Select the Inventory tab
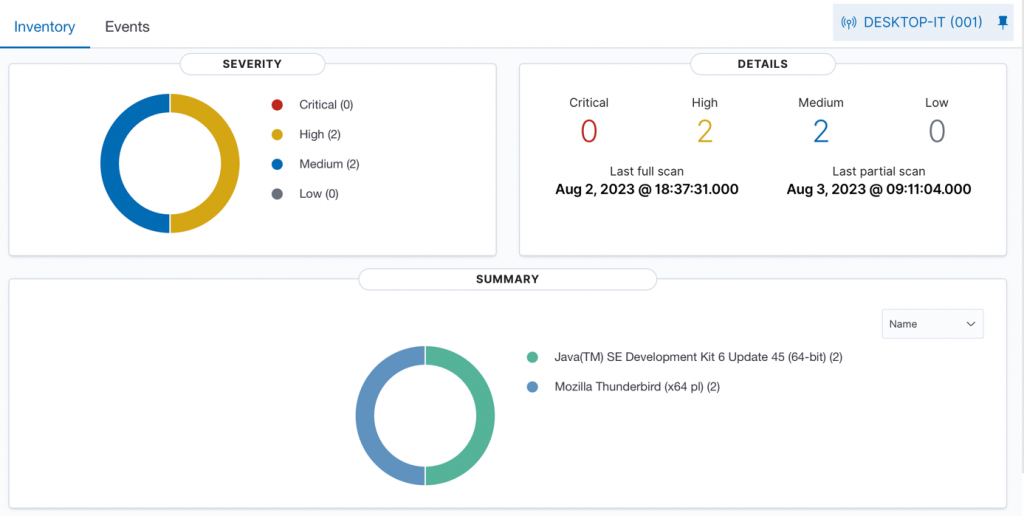Screen dimensions: 1024x516 click(44, 27)
